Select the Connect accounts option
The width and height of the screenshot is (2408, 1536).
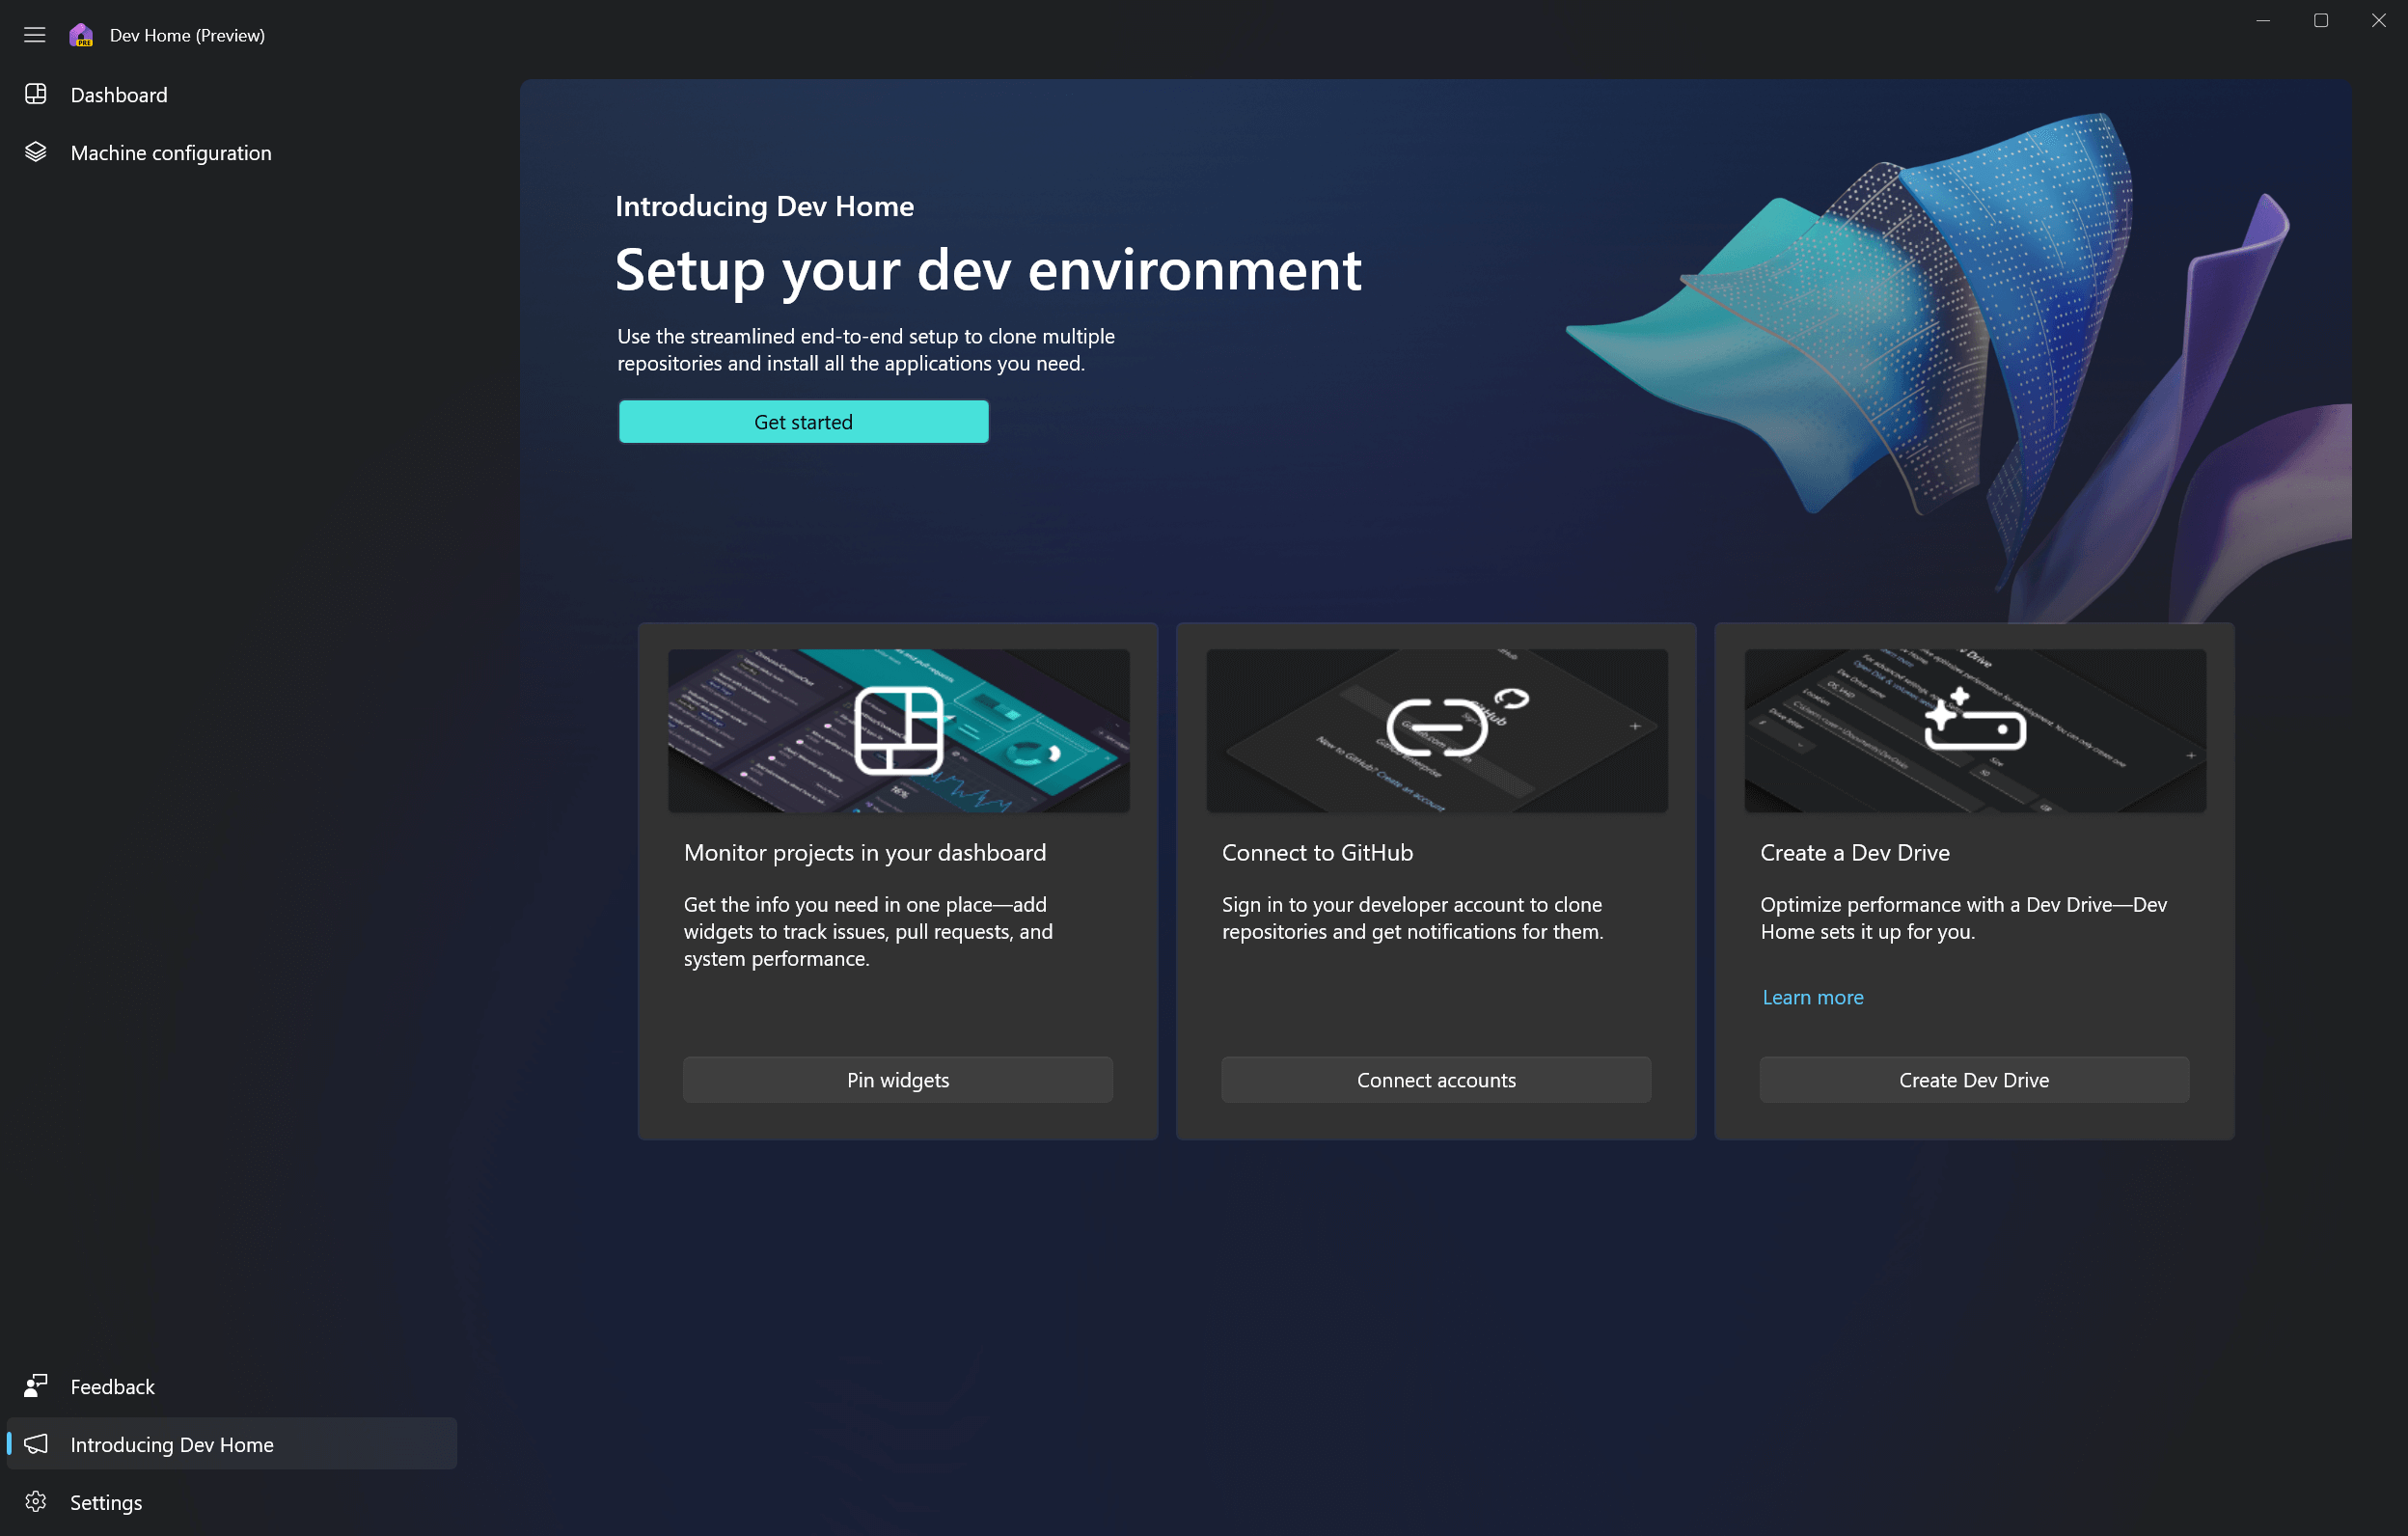pyautogui.click(x=1436, y=1080)
